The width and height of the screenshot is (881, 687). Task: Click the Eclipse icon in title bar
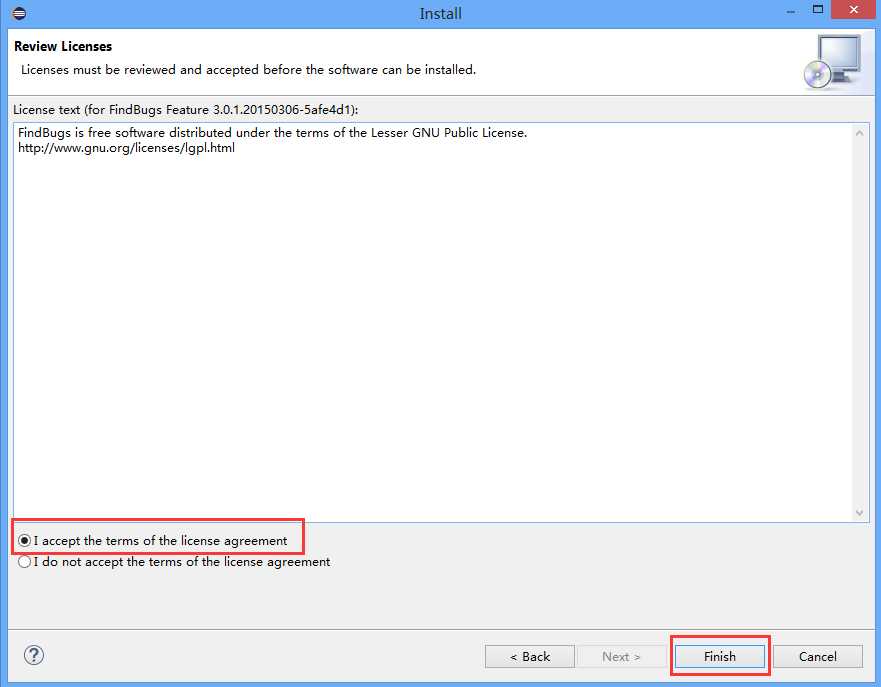click(x=19, y=13)
